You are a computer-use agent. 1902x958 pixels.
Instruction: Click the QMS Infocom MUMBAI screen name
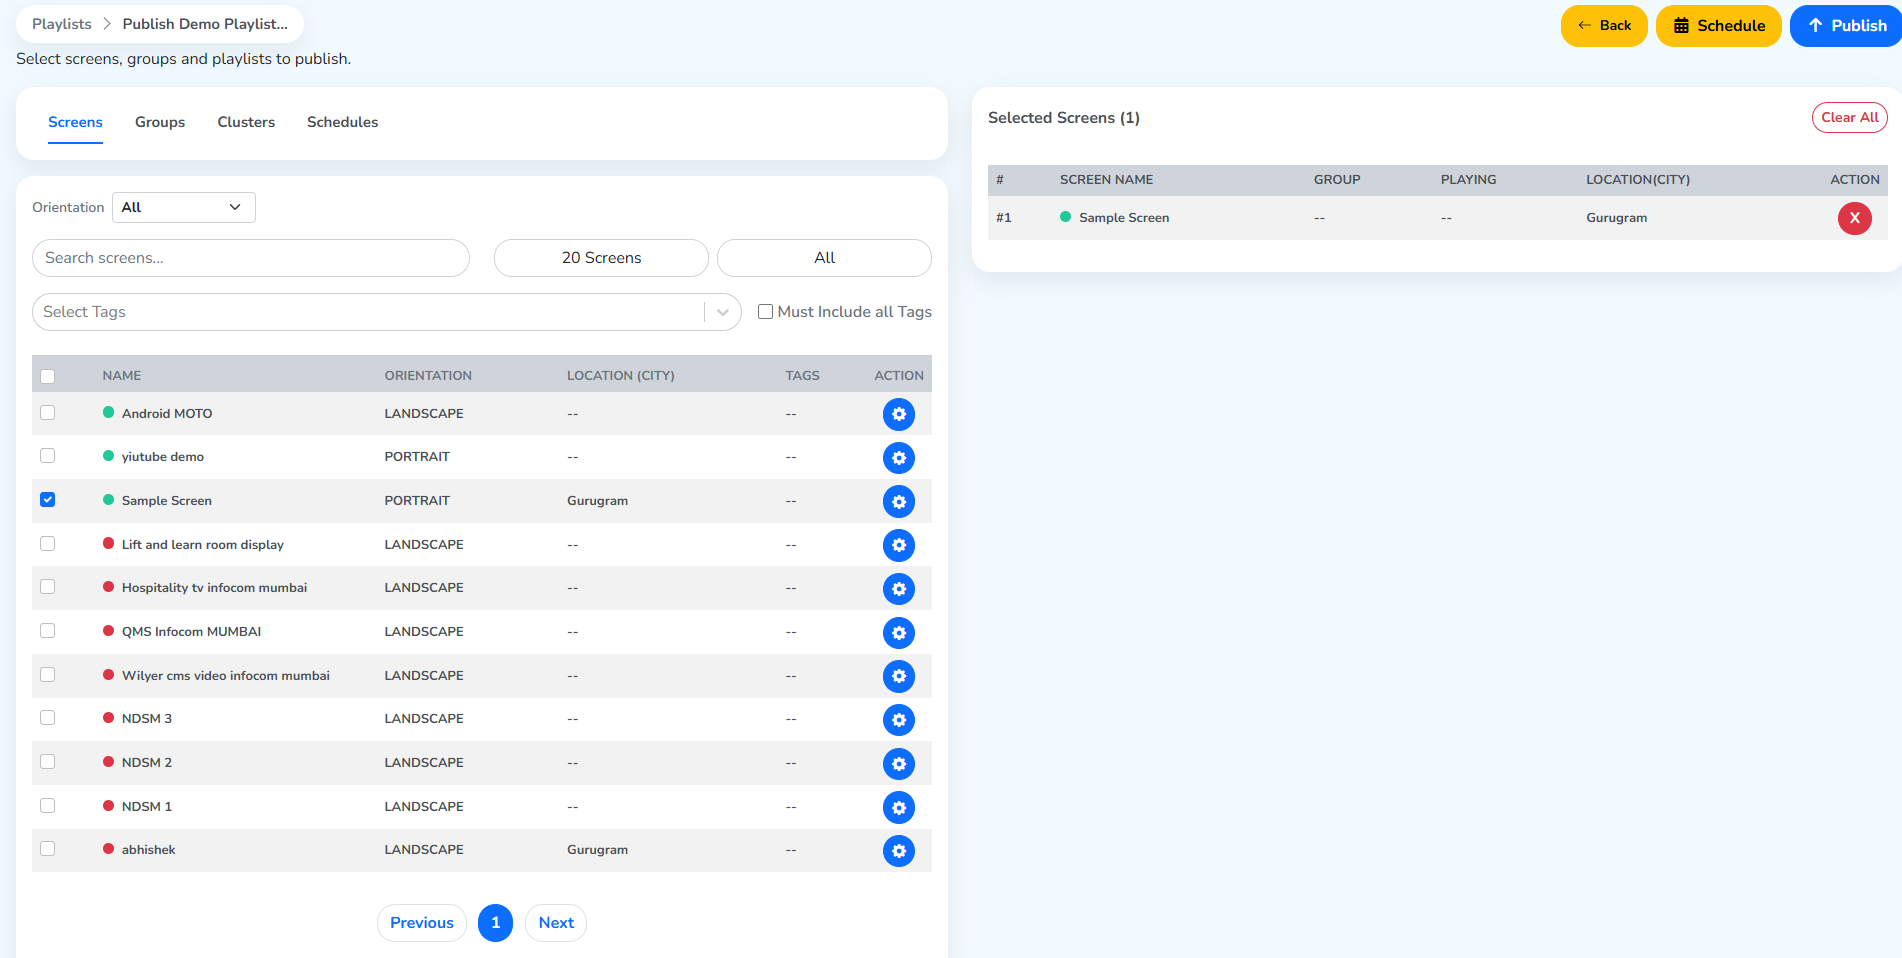191,632
